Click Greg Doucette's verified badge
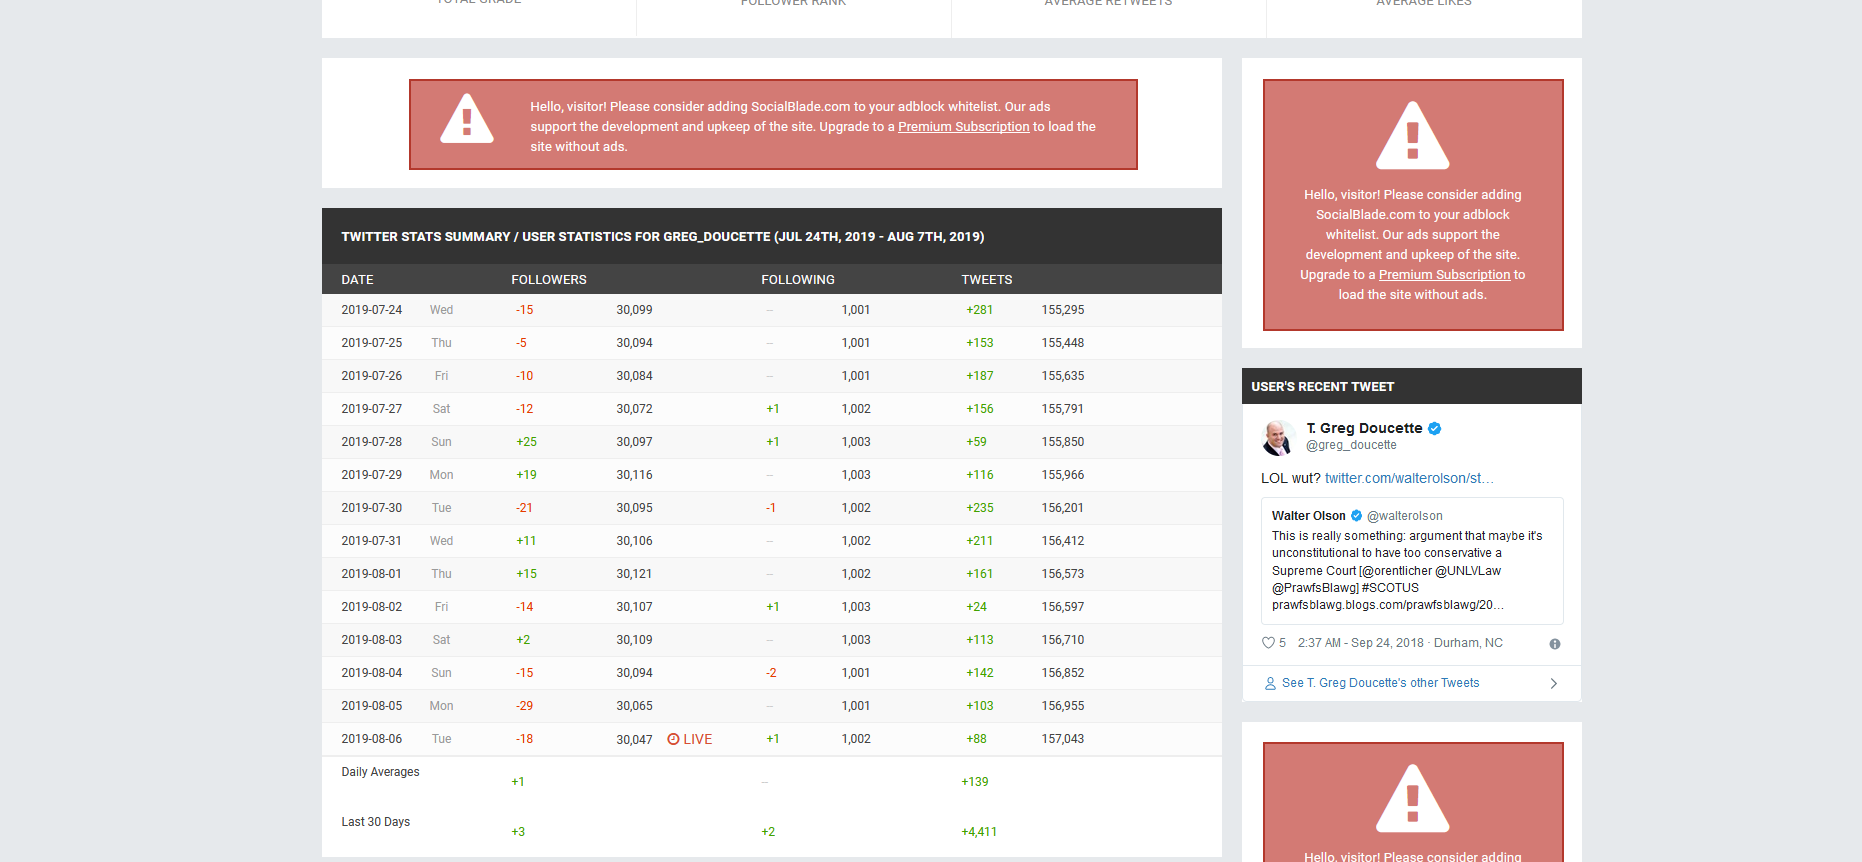The height and width of the screenshot is (862, 1862). 1434,428
